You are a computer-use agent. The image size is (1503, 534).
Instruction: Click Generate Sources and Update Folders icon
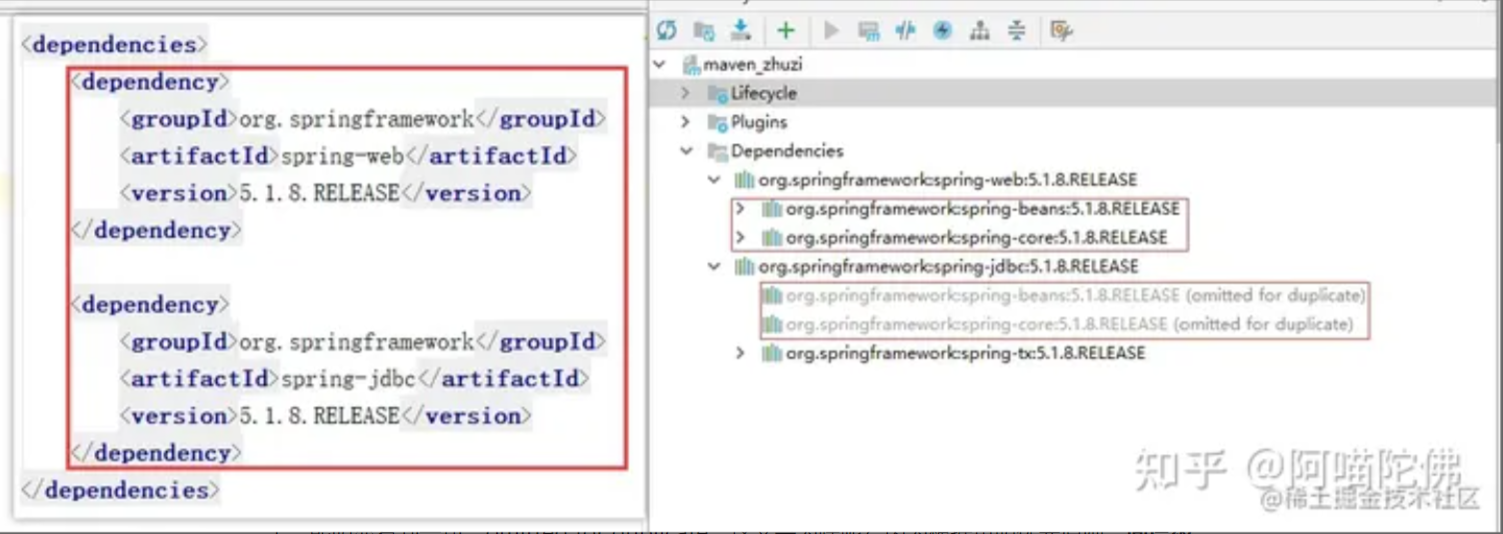tap(704, 31)
